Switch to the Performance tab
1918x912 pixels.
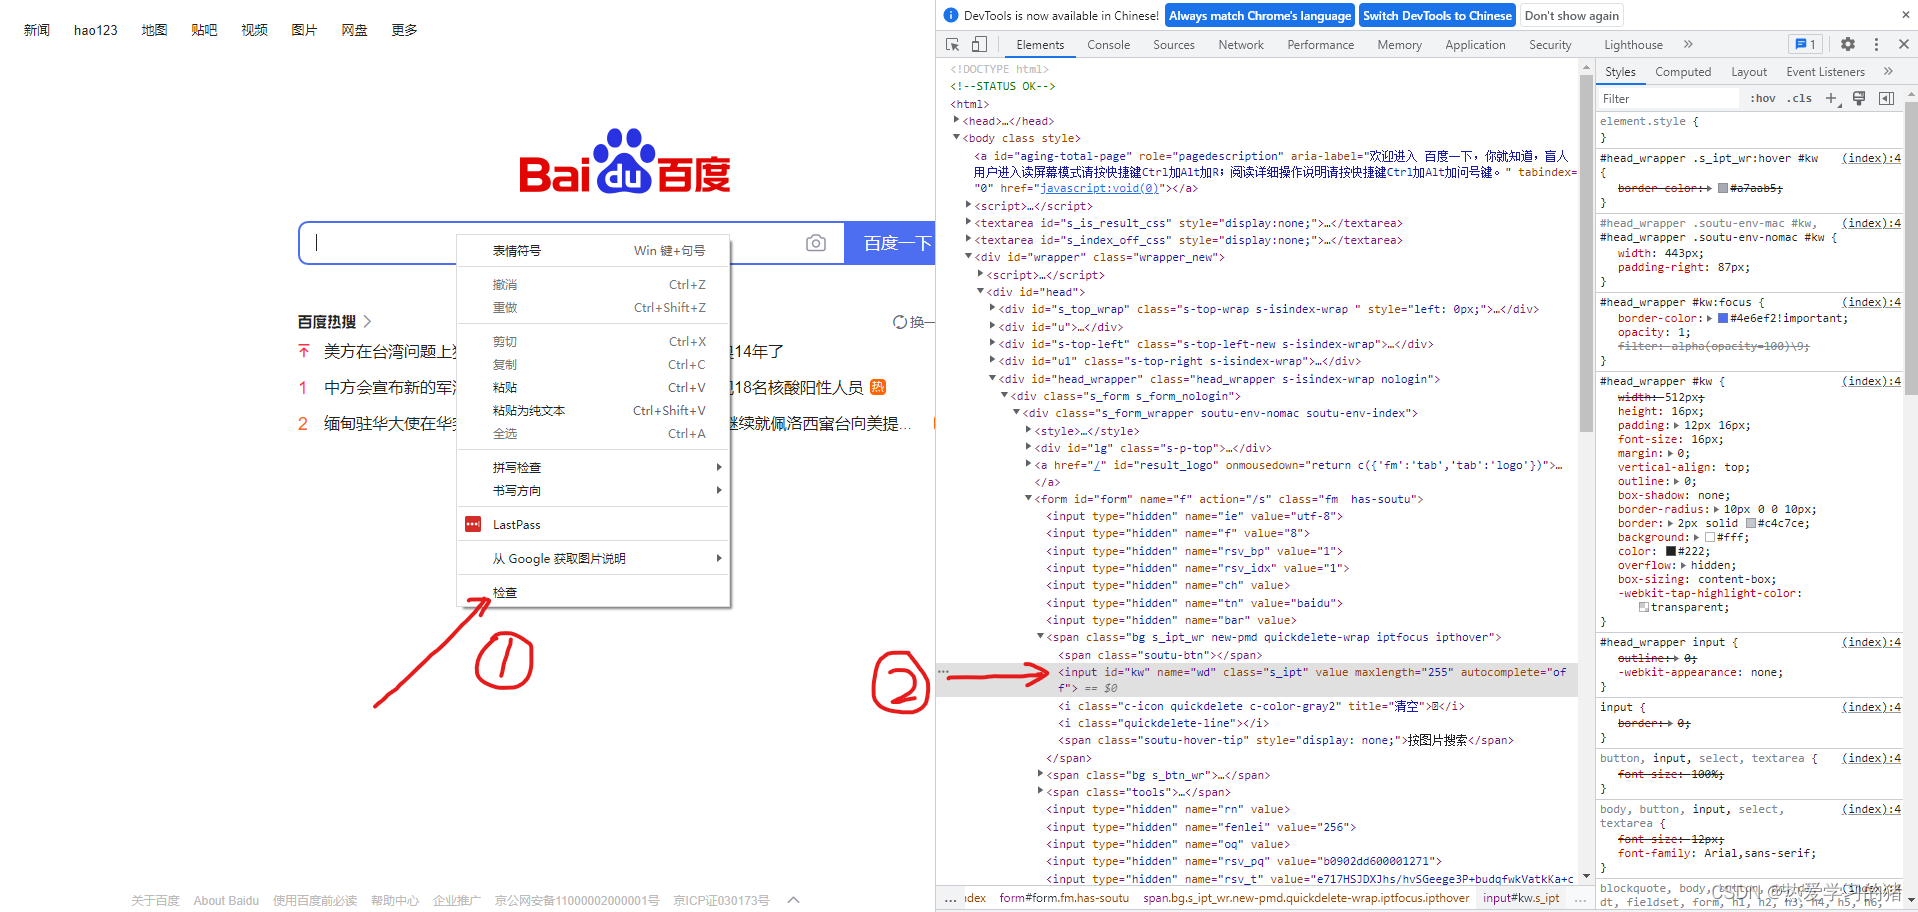pos(1321,45)
